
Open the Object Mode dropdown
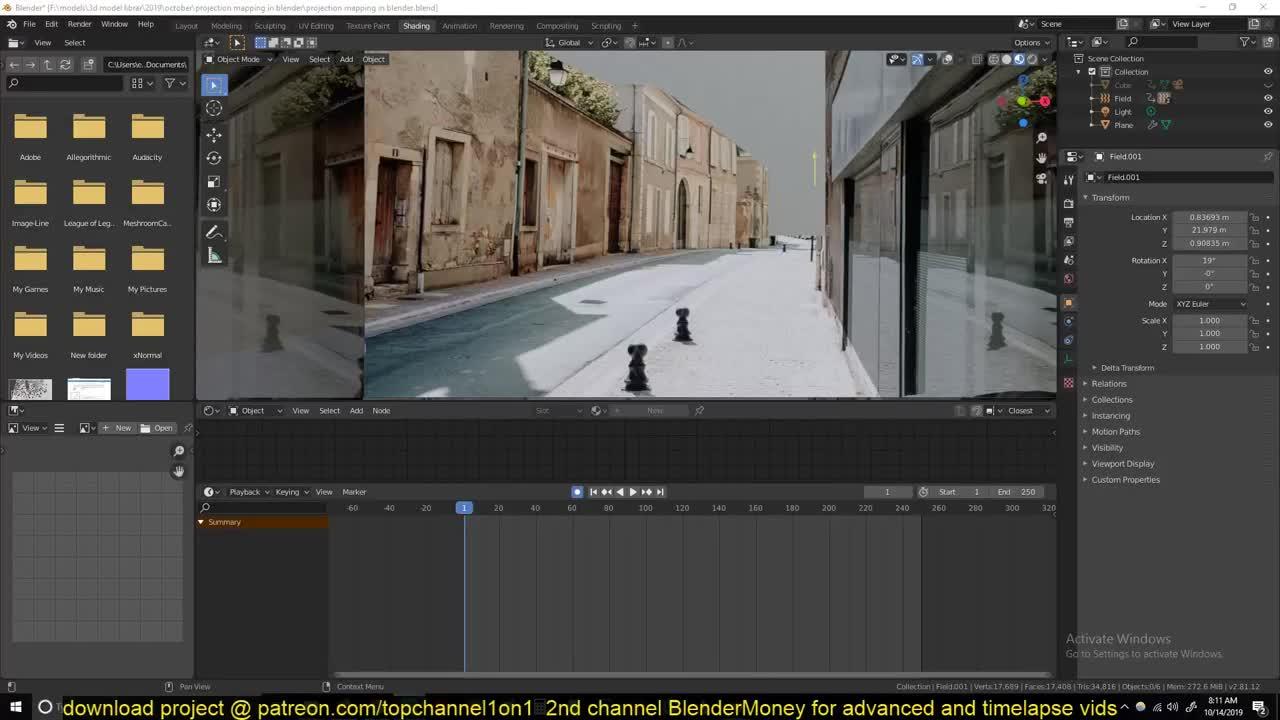pyautogui.click(x=237, y=59)
